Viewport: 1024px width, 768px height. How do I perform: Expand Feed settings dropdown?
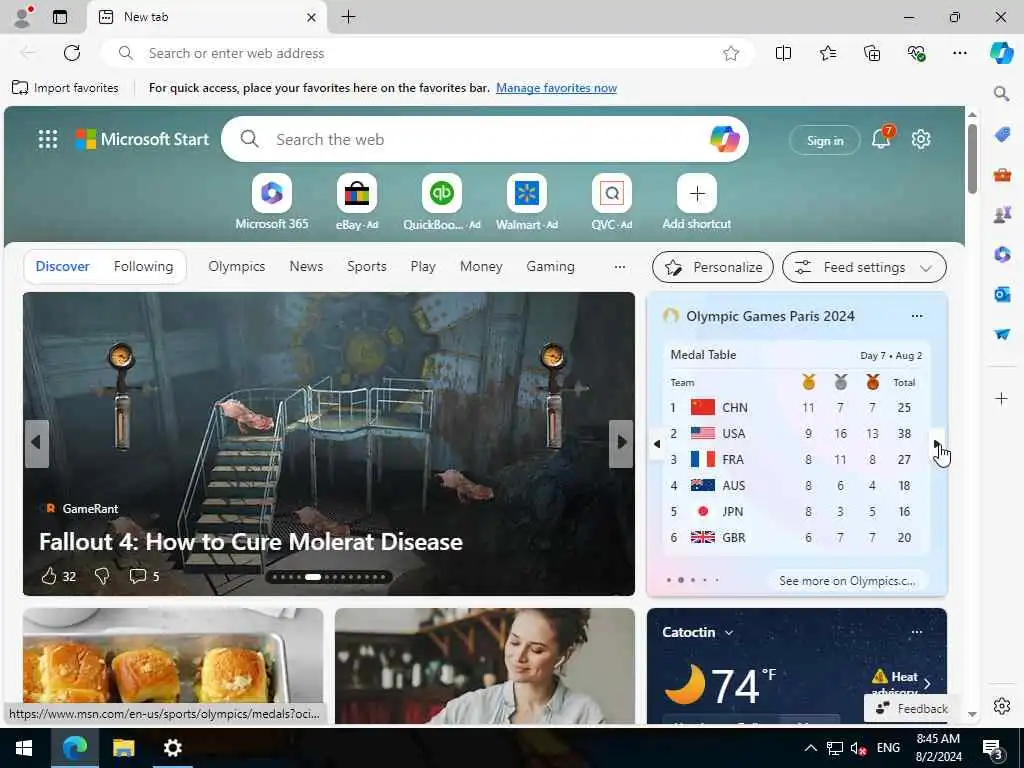click(864, 267)
